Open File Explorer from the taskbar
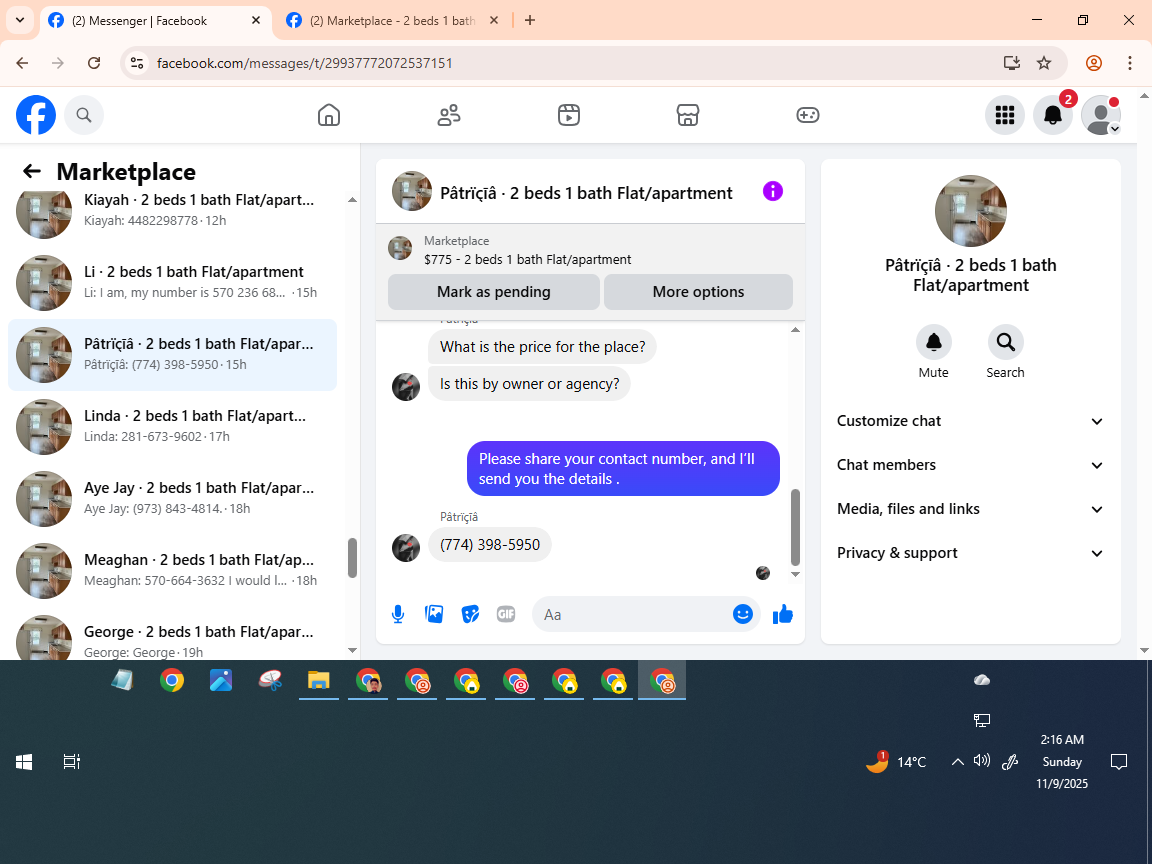This screenshot has width=1152, height=864. click(318, 680)
